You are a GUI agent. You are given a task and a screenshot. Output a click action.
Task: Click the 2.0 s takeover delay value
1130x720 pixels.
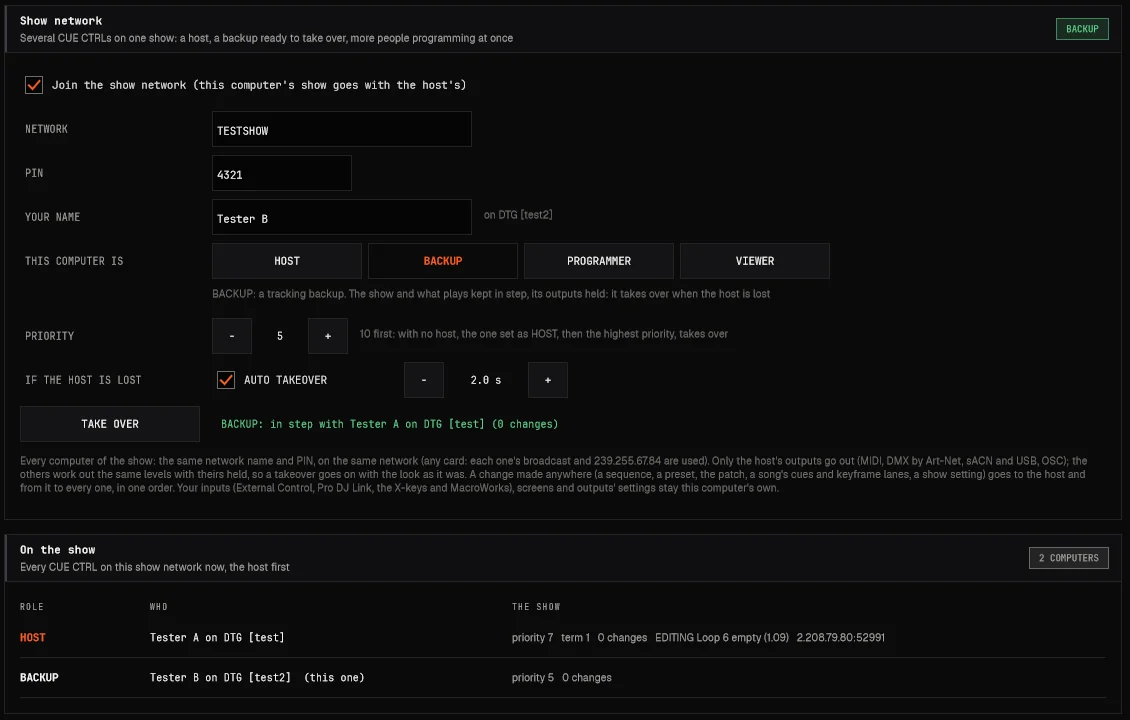[486, 380]
